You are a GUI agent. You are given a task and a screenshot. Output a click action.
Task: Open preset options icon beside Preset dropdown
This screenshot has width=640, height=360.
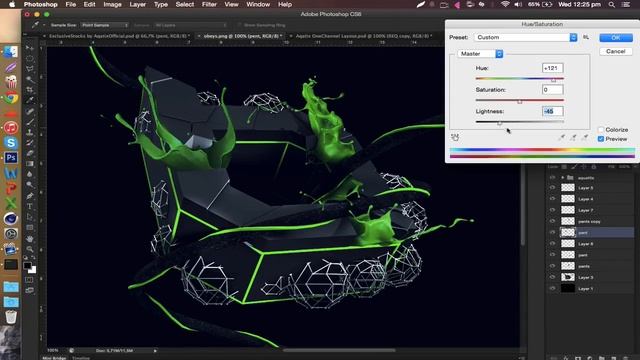586,37
